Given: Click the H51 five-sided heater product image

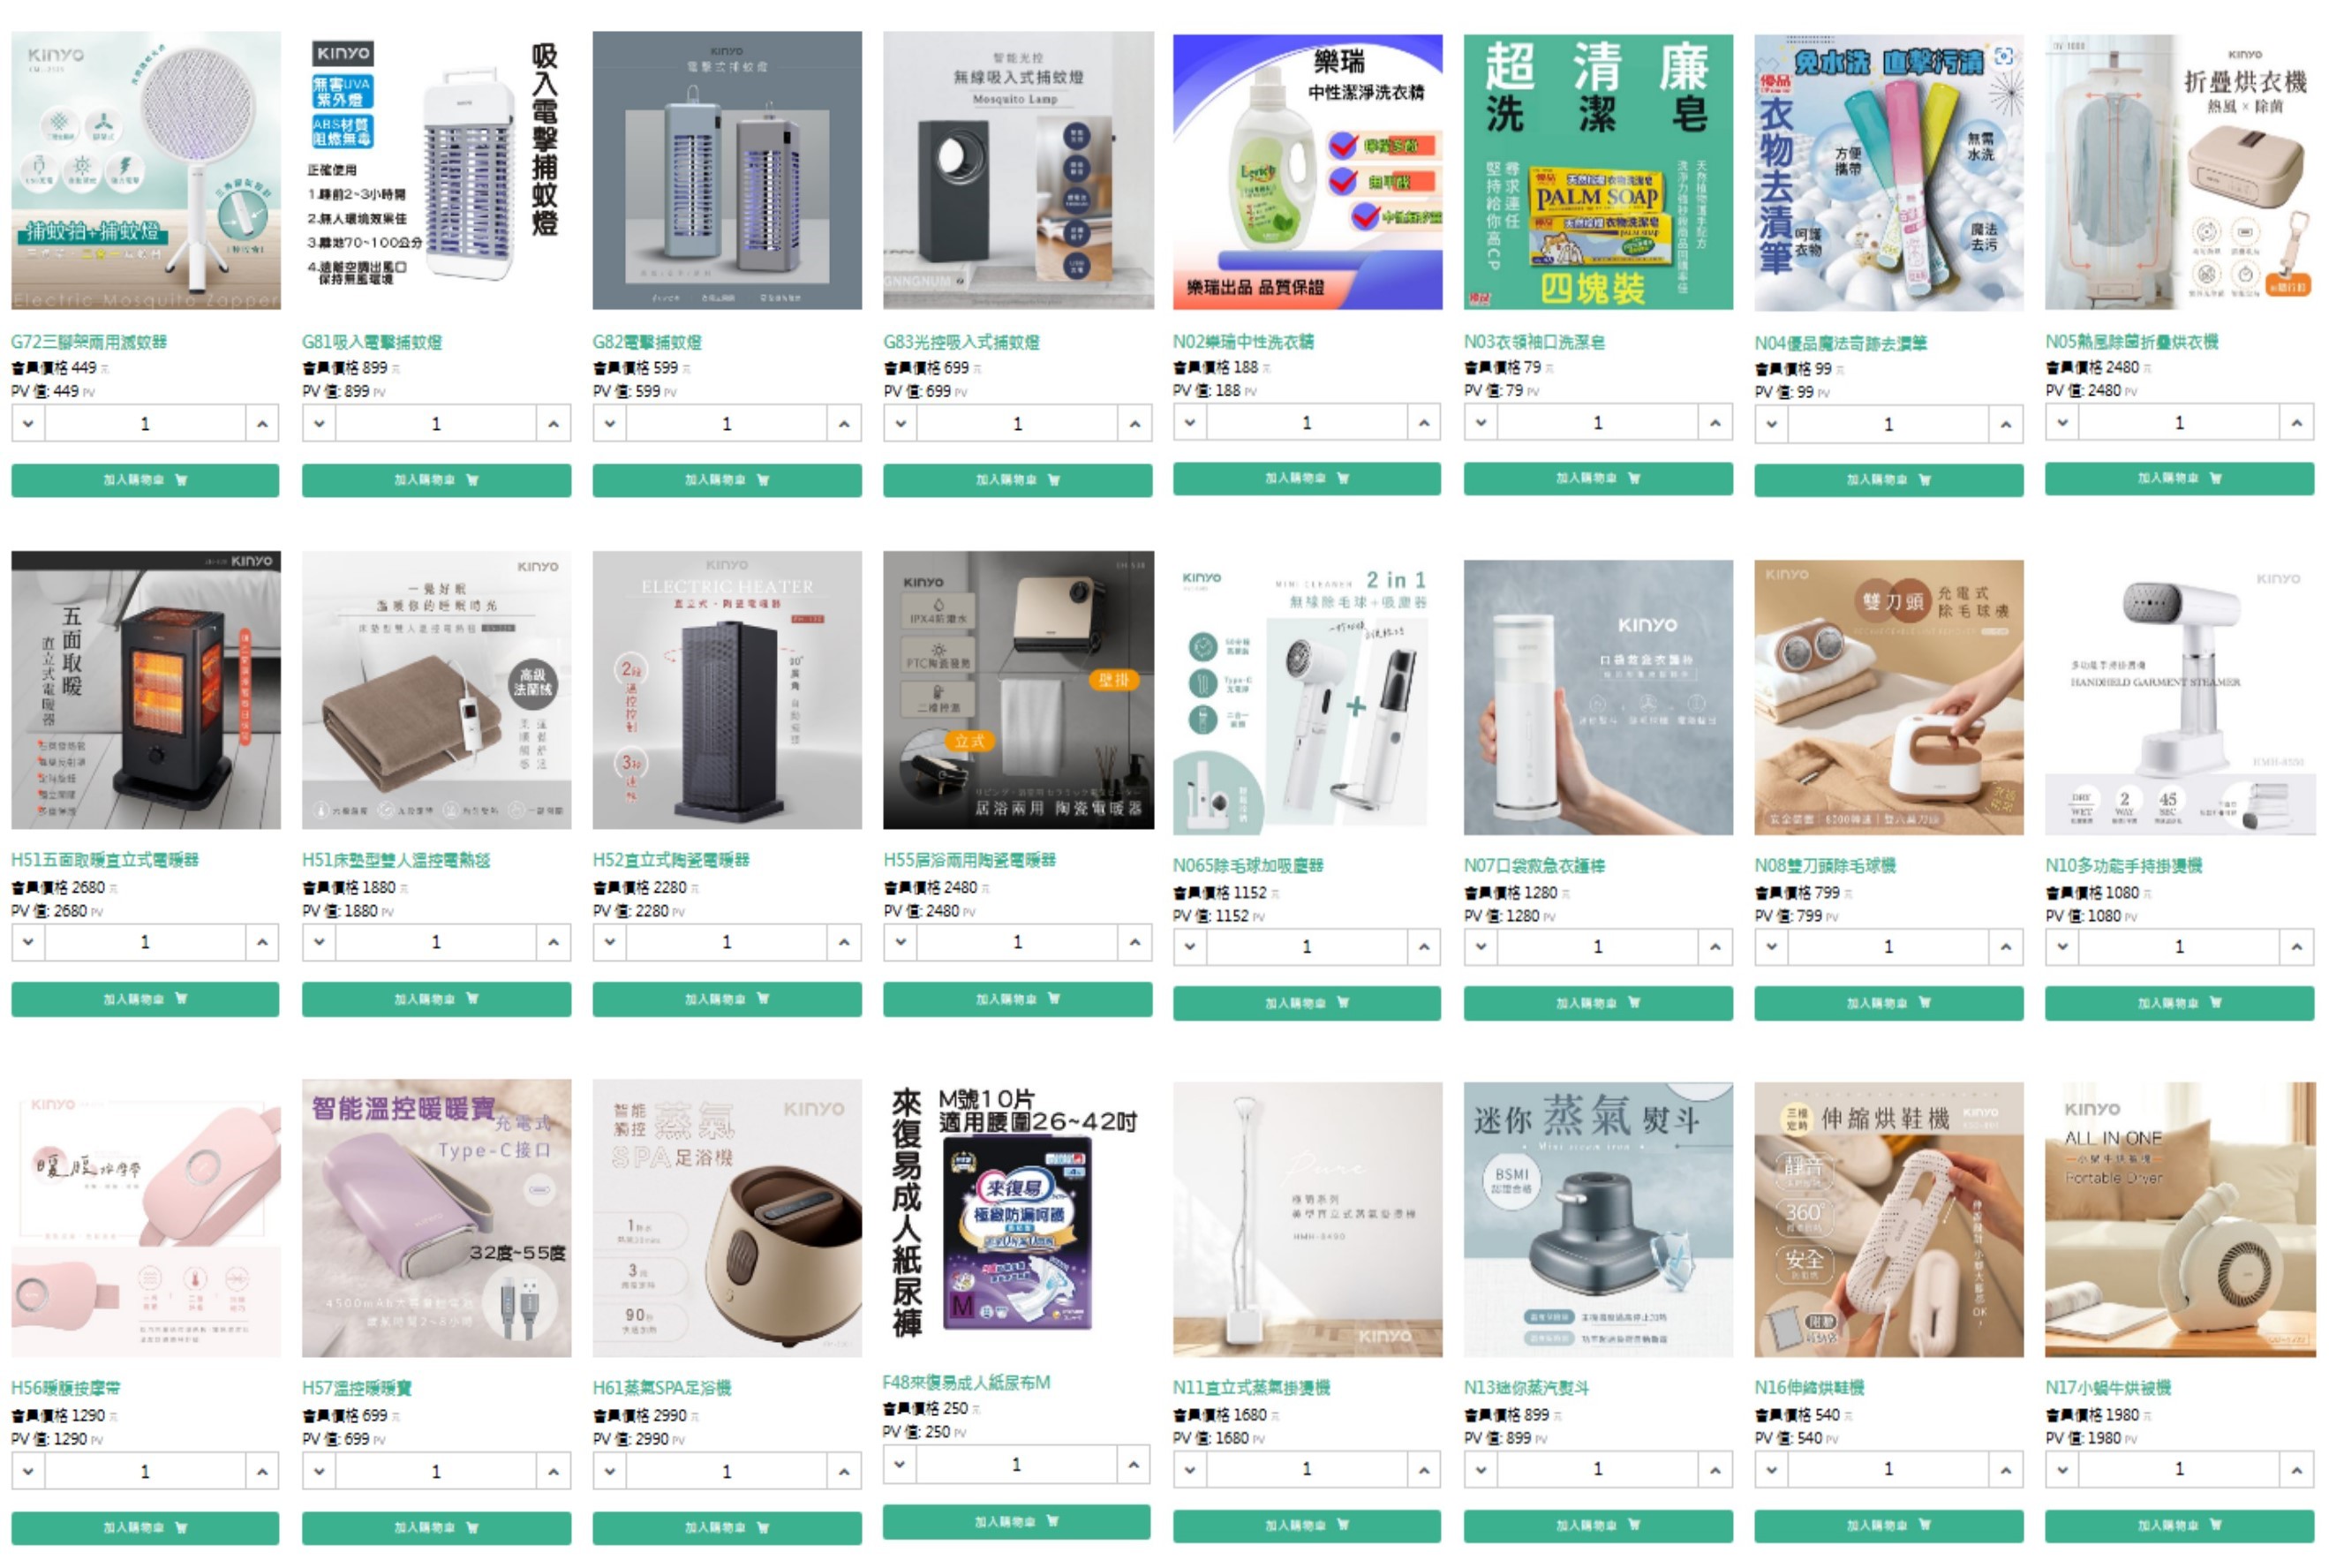Looking at the screenshot, I should (146, 690).
